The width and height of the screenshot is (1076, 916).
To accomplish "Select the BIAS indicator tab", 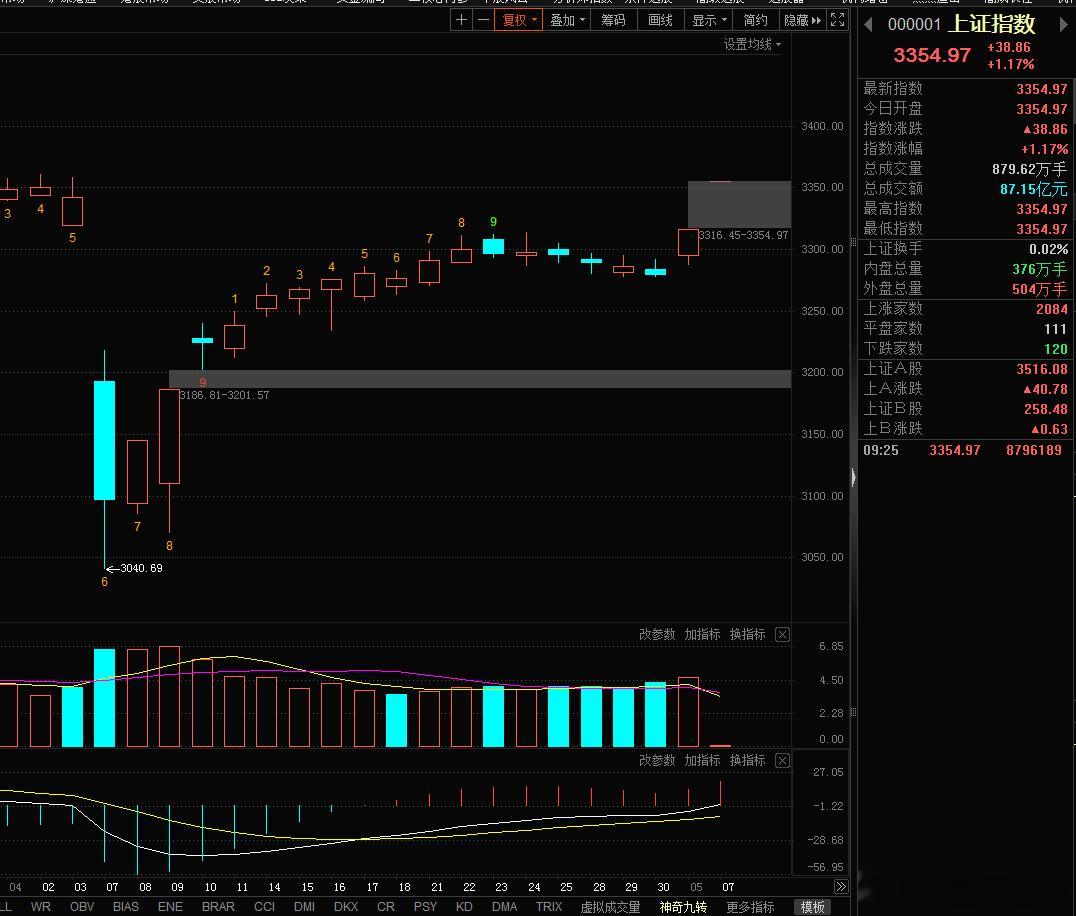I will click(126, 906).
